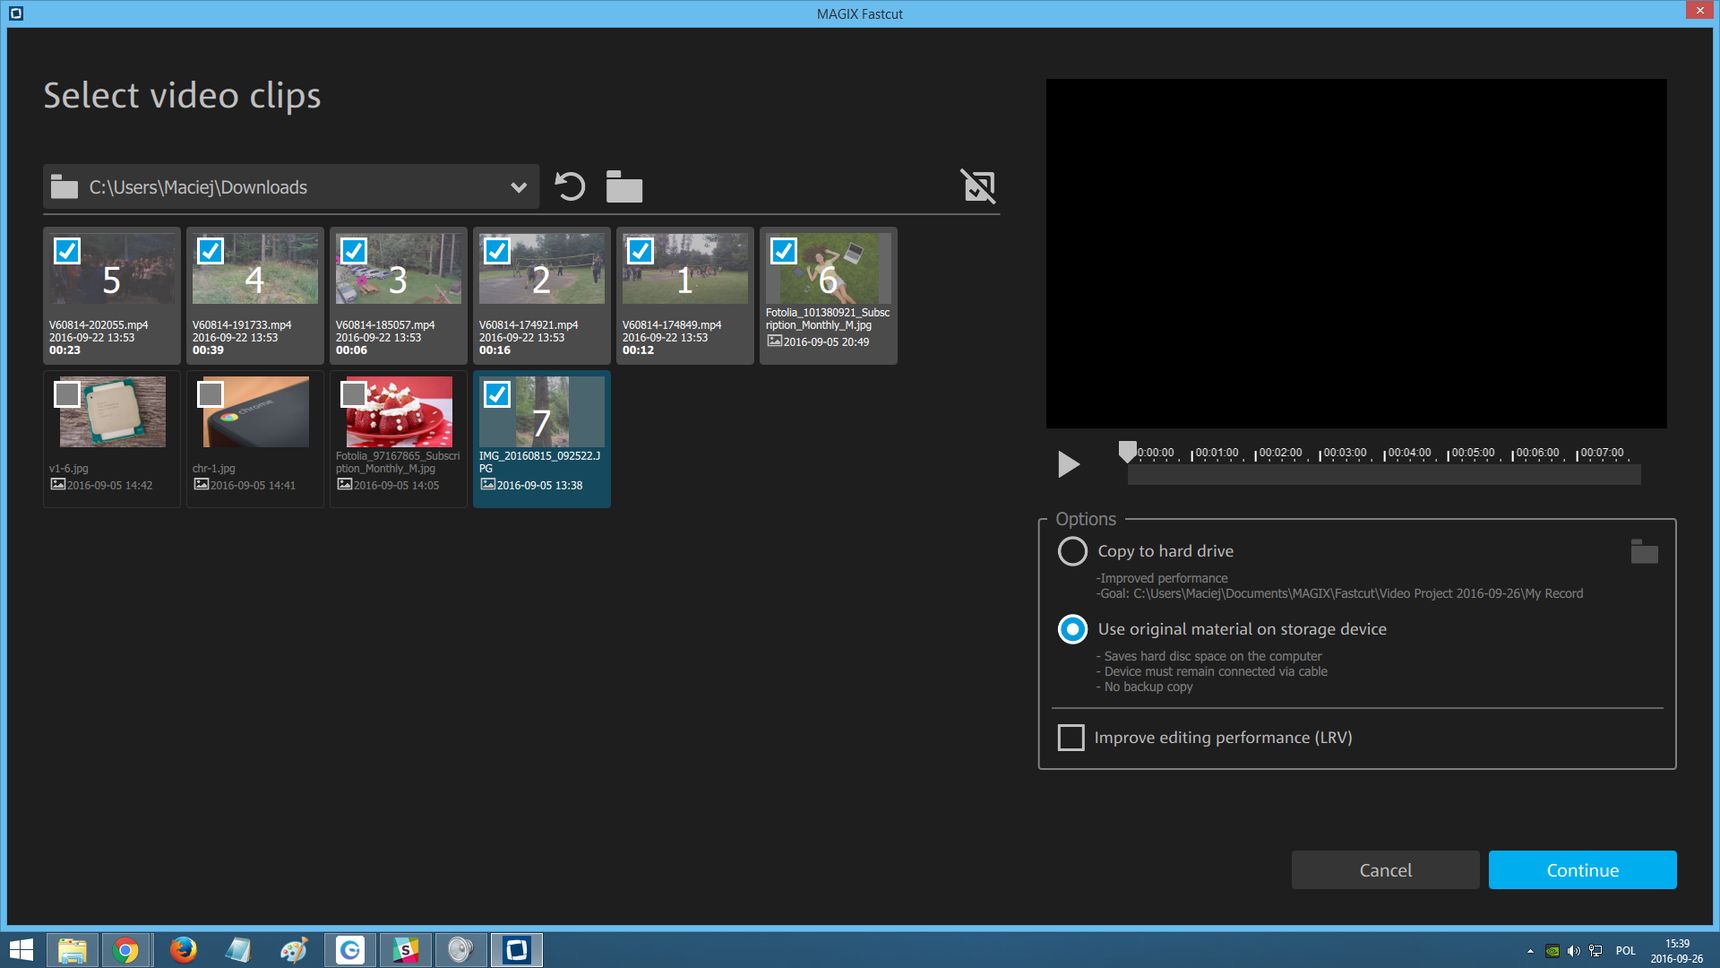The height and width of the screenshot is (968, 1720).
Task: Click the volume icon in system tray
Action: tap(1573, 951)
